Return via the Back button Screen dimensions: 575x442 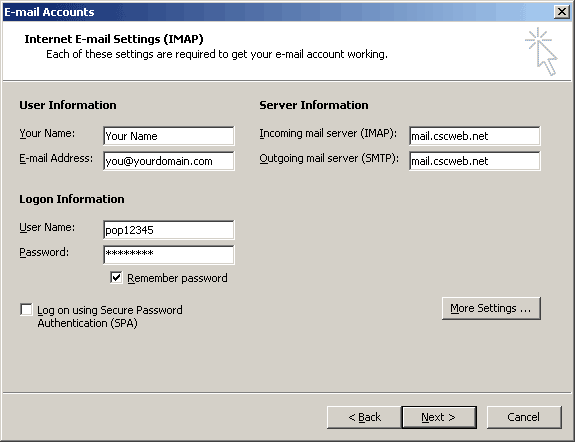pos(364,417)
